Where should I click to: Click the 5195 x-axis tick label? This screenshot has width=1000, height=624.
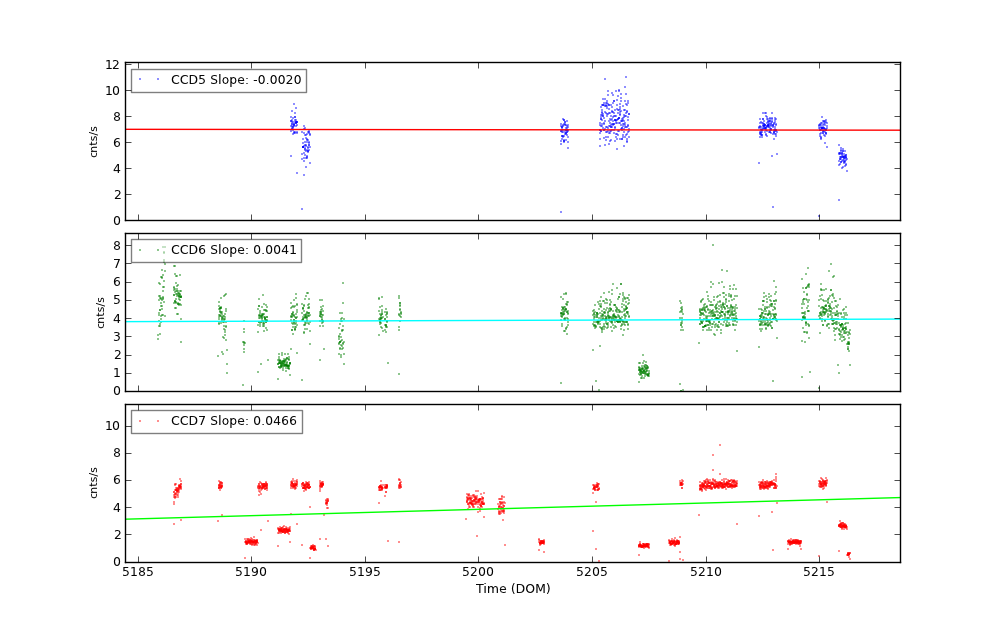coord(365,573)
